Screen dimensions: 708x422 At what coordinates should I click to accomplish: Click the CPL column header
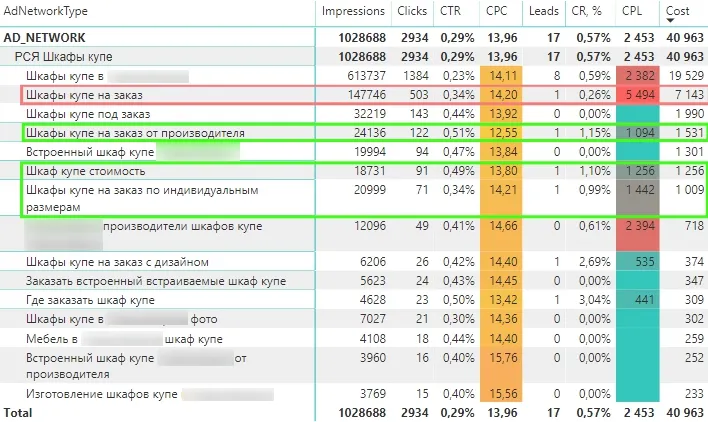click(x=632, y=11)
